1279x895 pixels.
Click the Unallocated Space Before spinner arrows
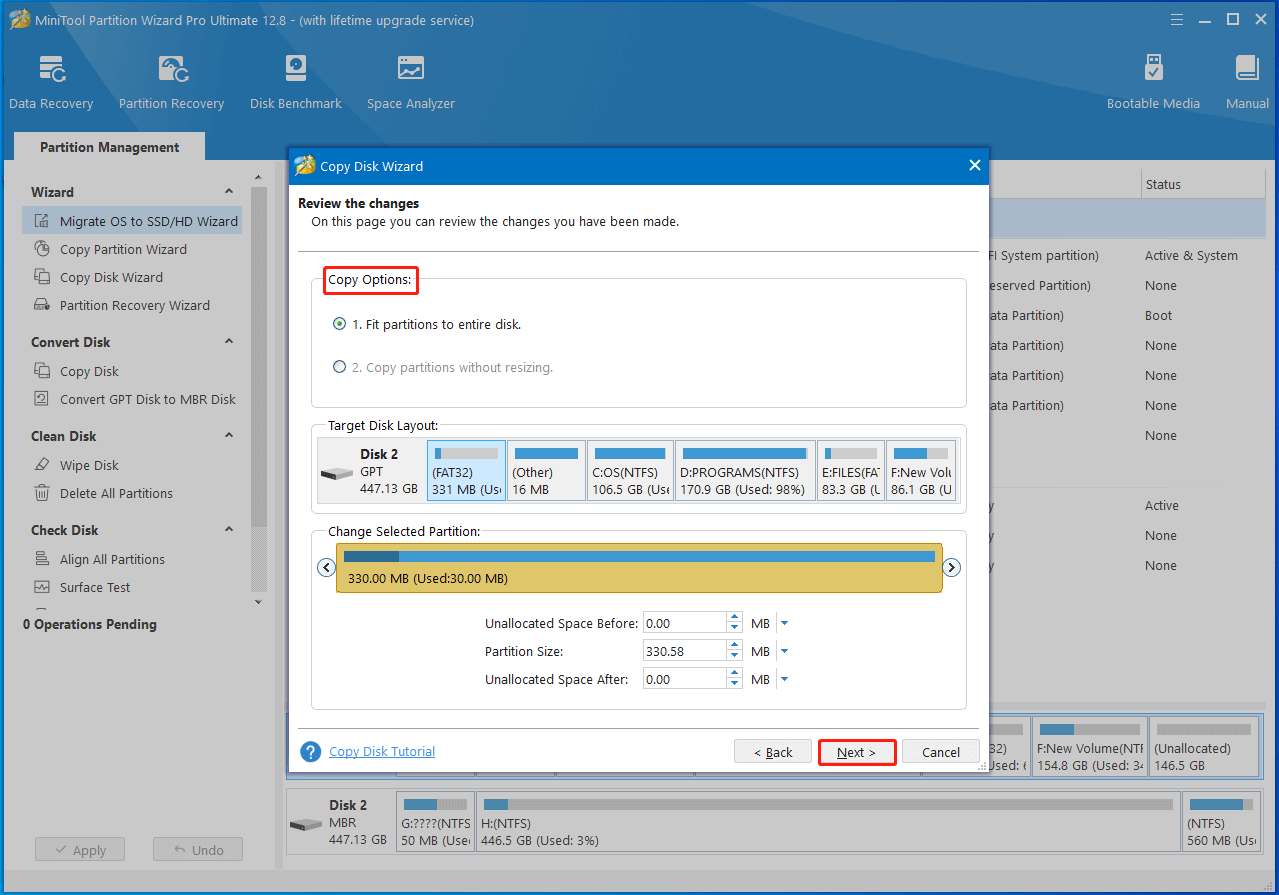coord(735,623)
